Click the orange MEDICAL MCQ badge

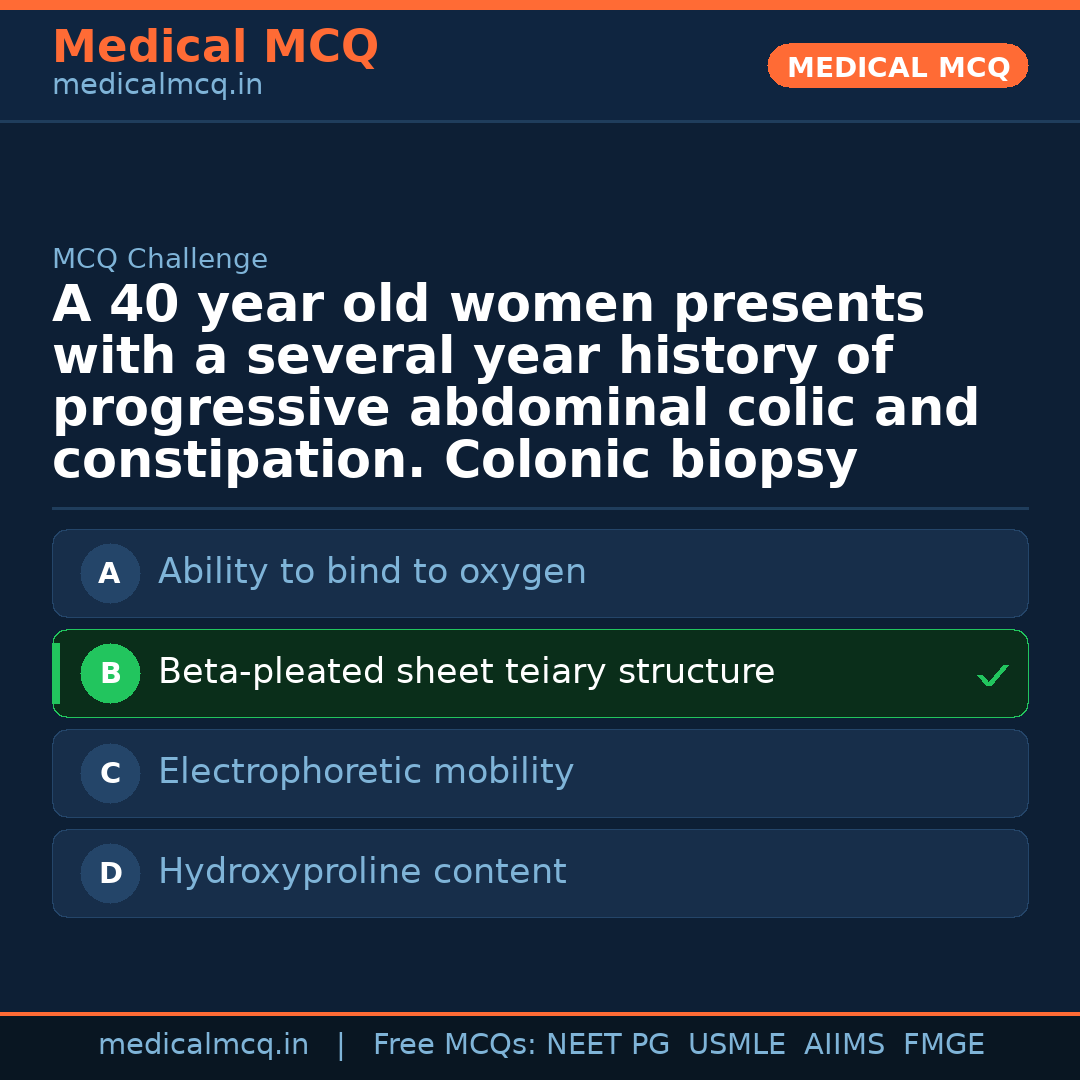[x=898, y=67]
